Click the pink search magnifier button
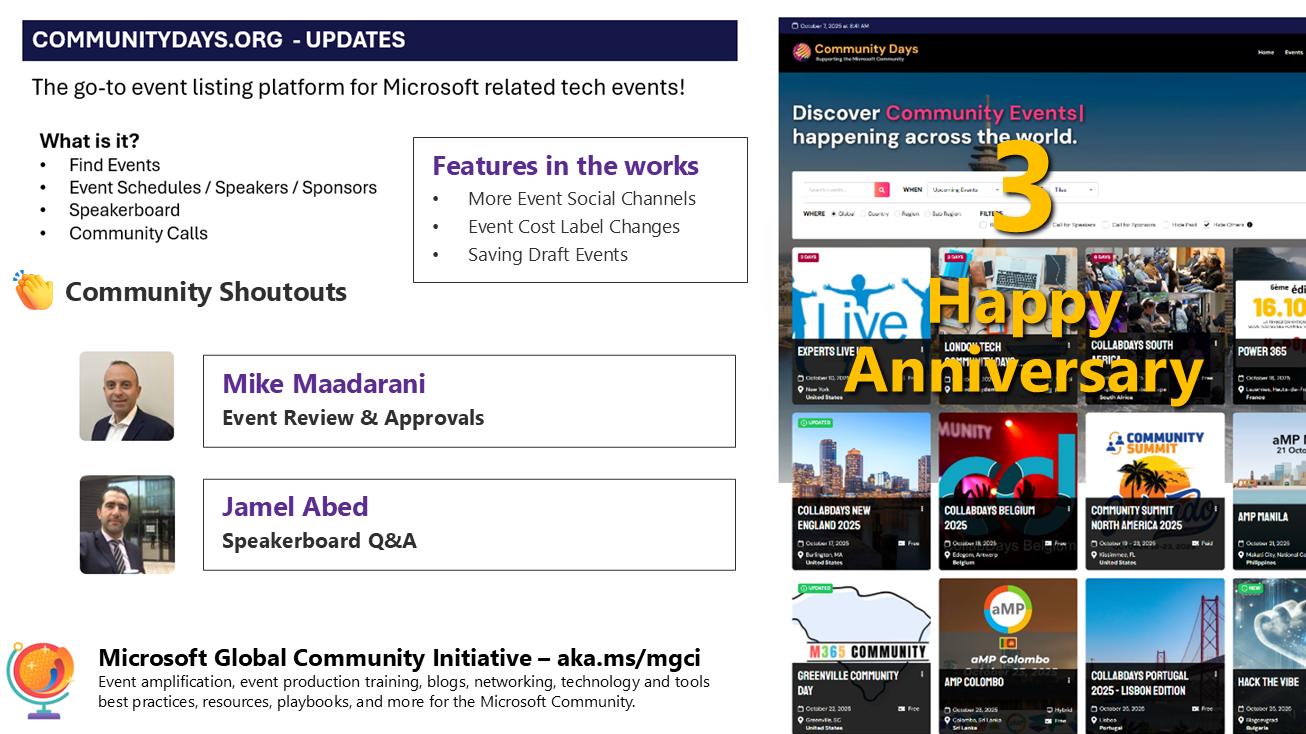The width and height of the screenshot is (1306, 734). (882, 189)
